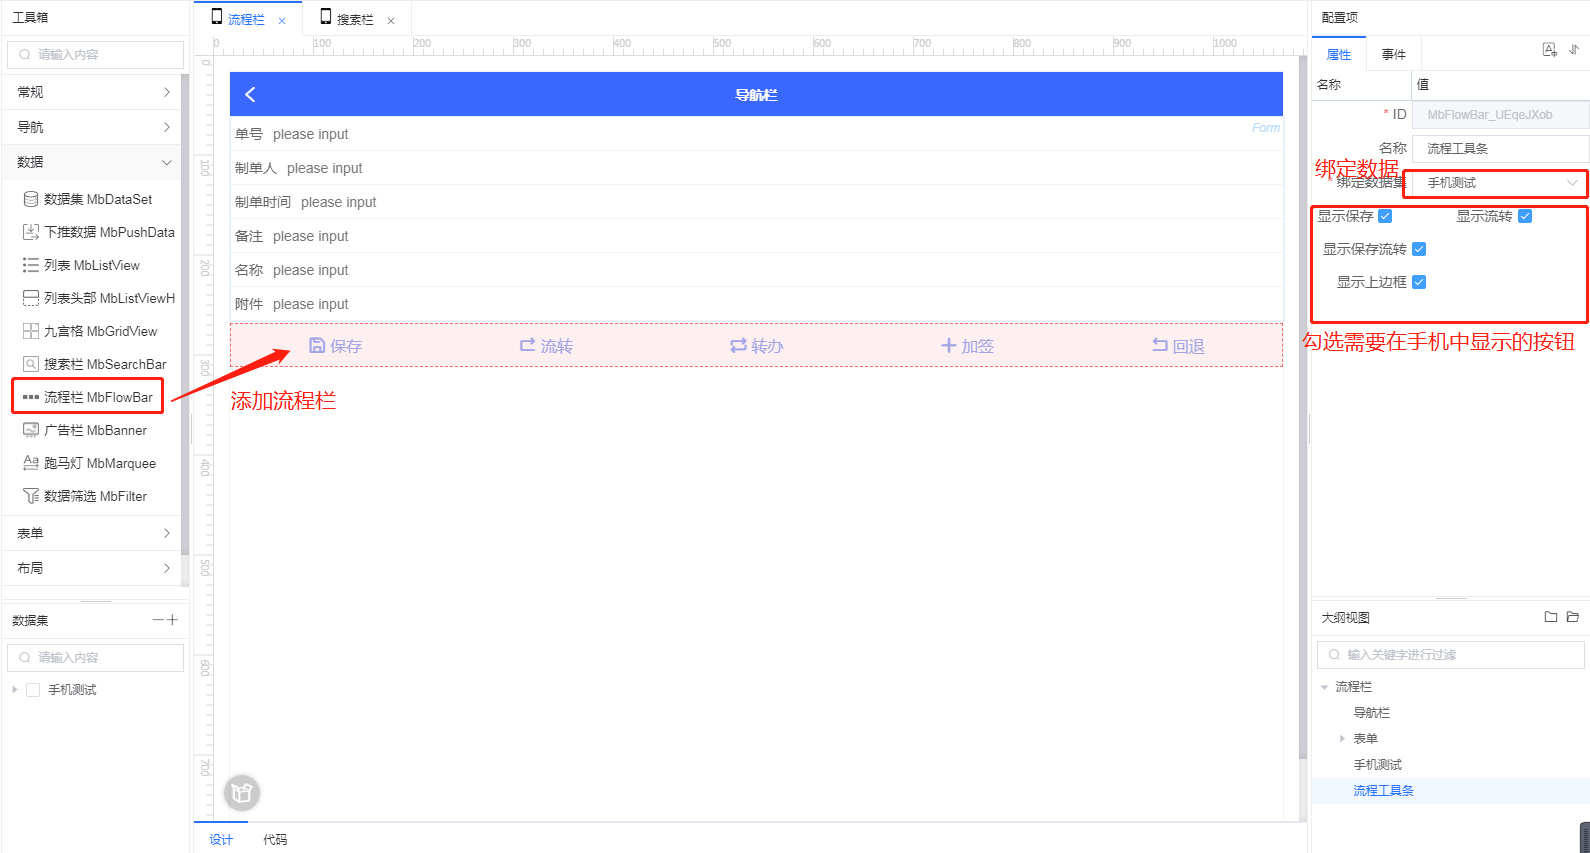Select the 流程栏 MbFlowBar component in toolbox

(88, 397)
